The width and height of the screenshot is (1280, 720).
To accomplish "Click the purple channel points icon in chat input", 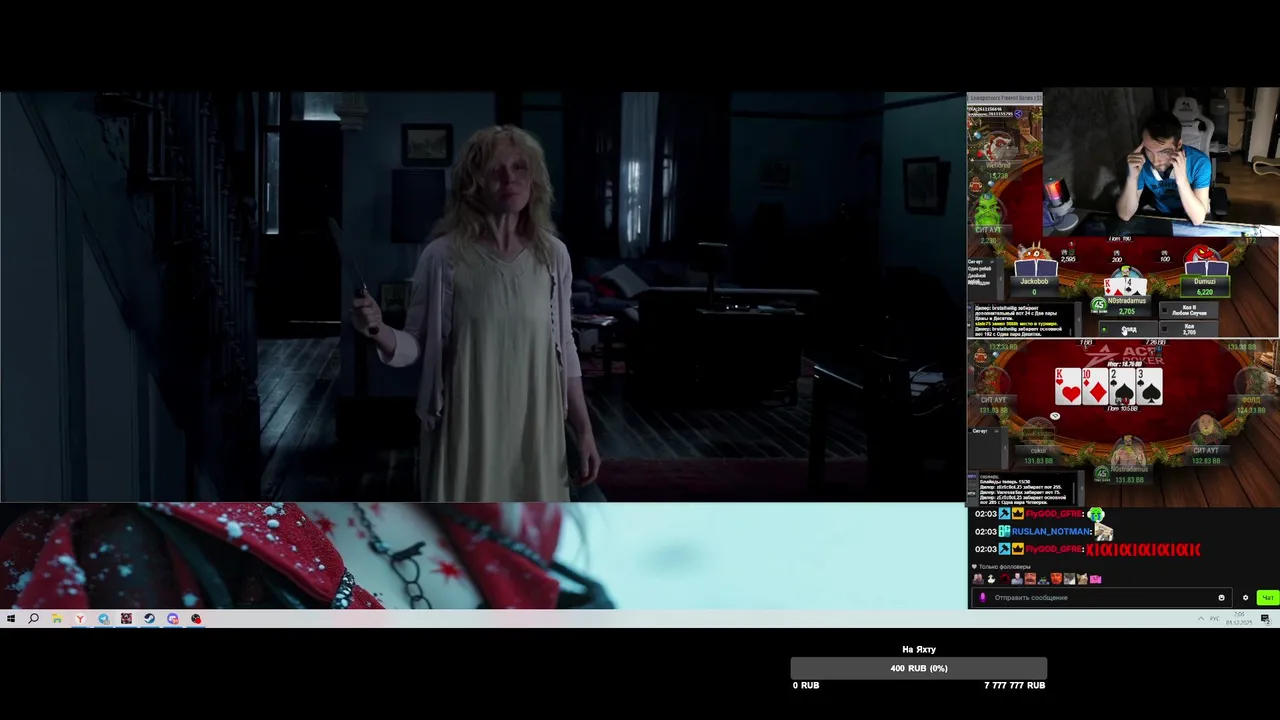I will click(x=982, y=598).
